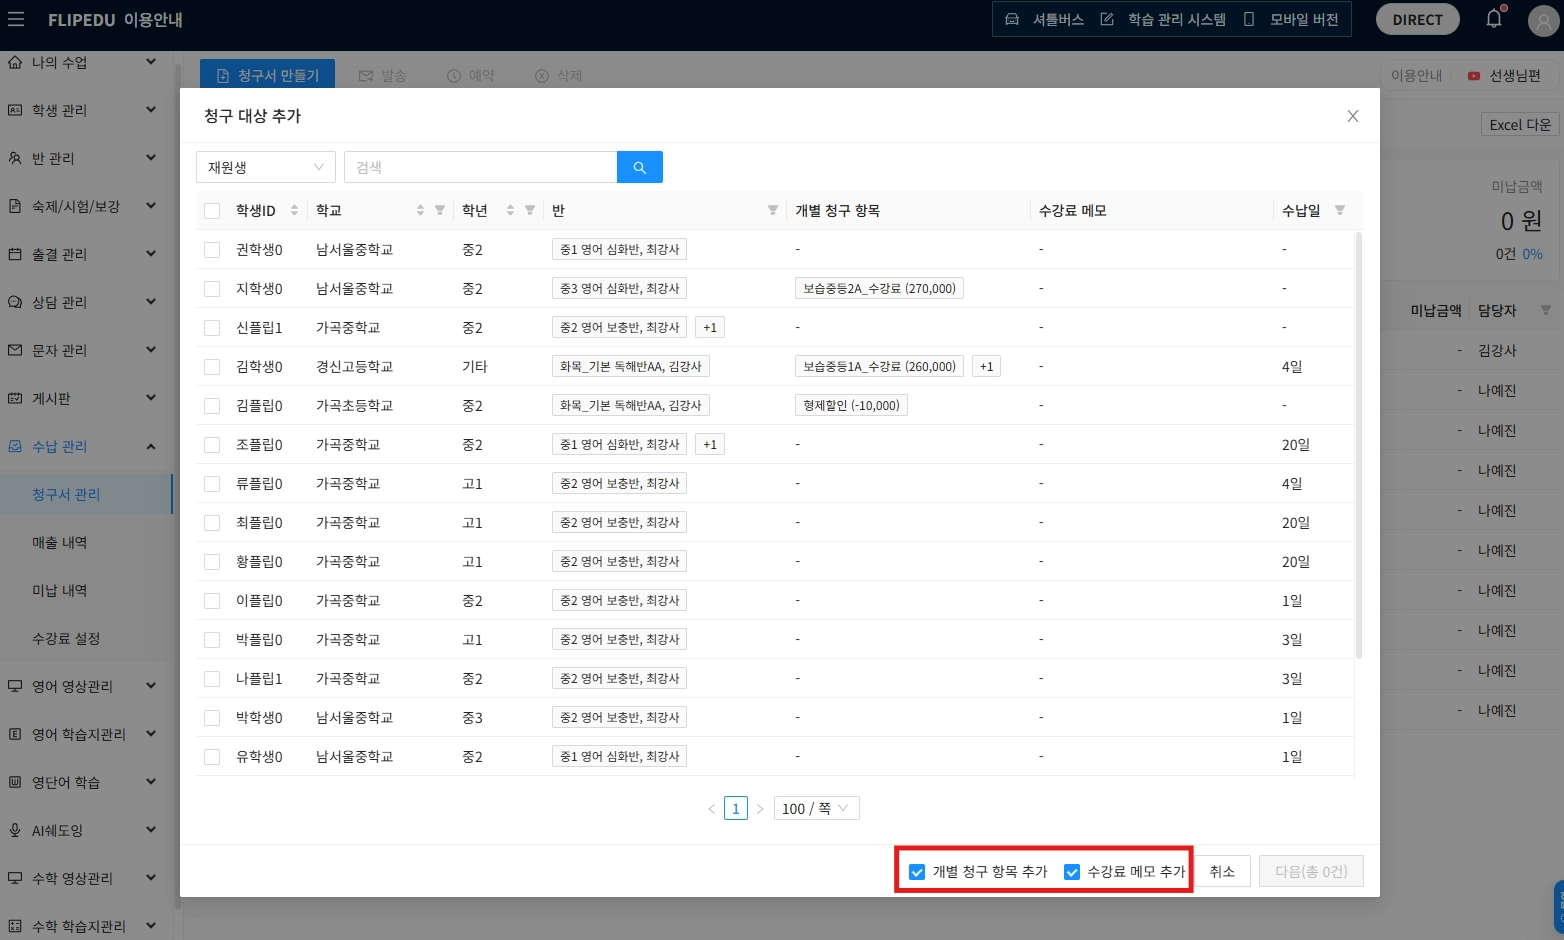Click the 나의 수업 home icon
The width and height of the screenshot is (1564, 940).
coord(15,62)
